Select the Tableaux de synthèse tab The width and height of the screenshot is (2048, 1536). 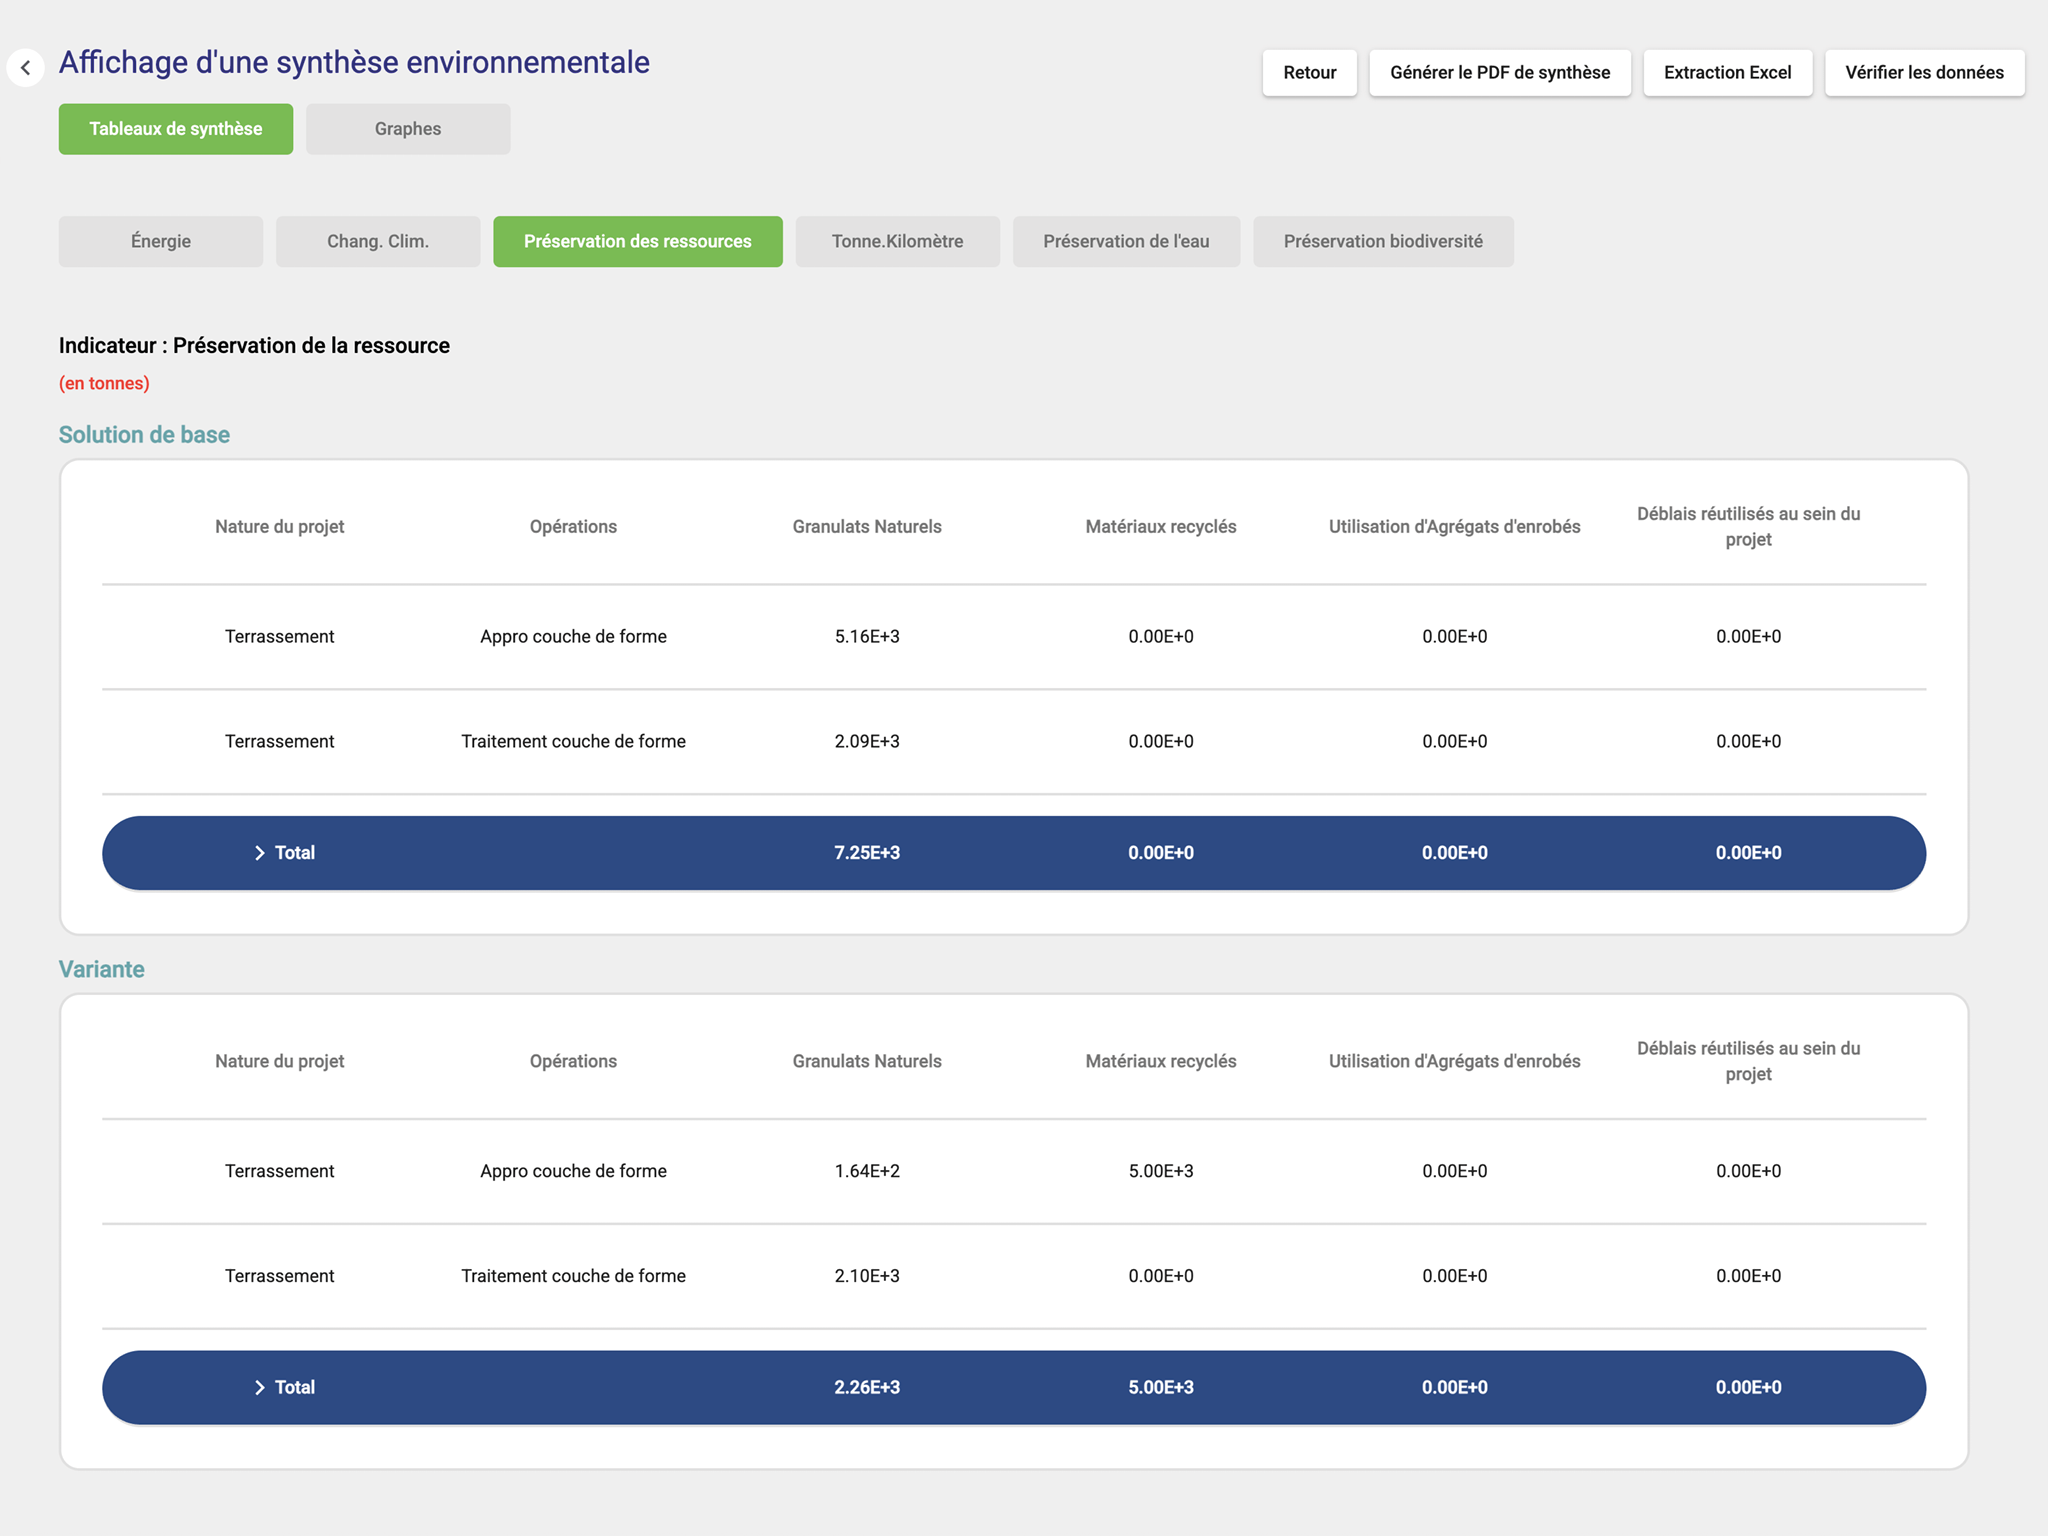176,129
